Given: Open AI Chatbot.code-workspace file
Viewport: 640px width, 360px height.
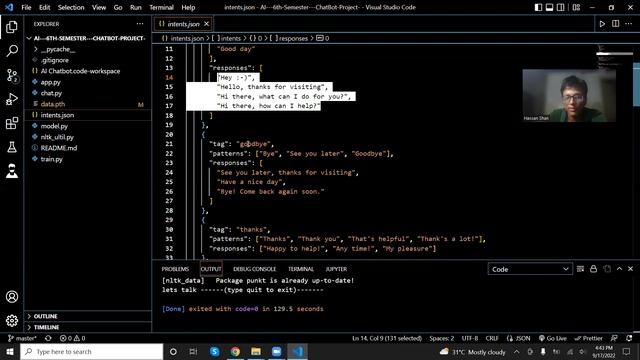Looking at the screenshot, I should (80, 71).
